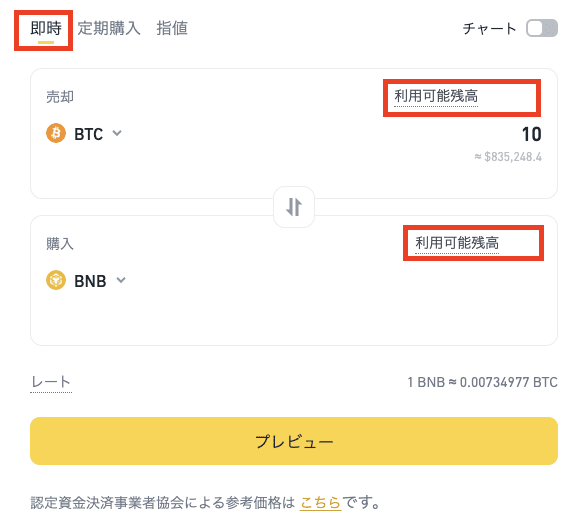Image resolution: width=584 pixels, height=524 pixels.
Task: Click the orange Bitcoin coin icon
Action: [x=56, y=133]
